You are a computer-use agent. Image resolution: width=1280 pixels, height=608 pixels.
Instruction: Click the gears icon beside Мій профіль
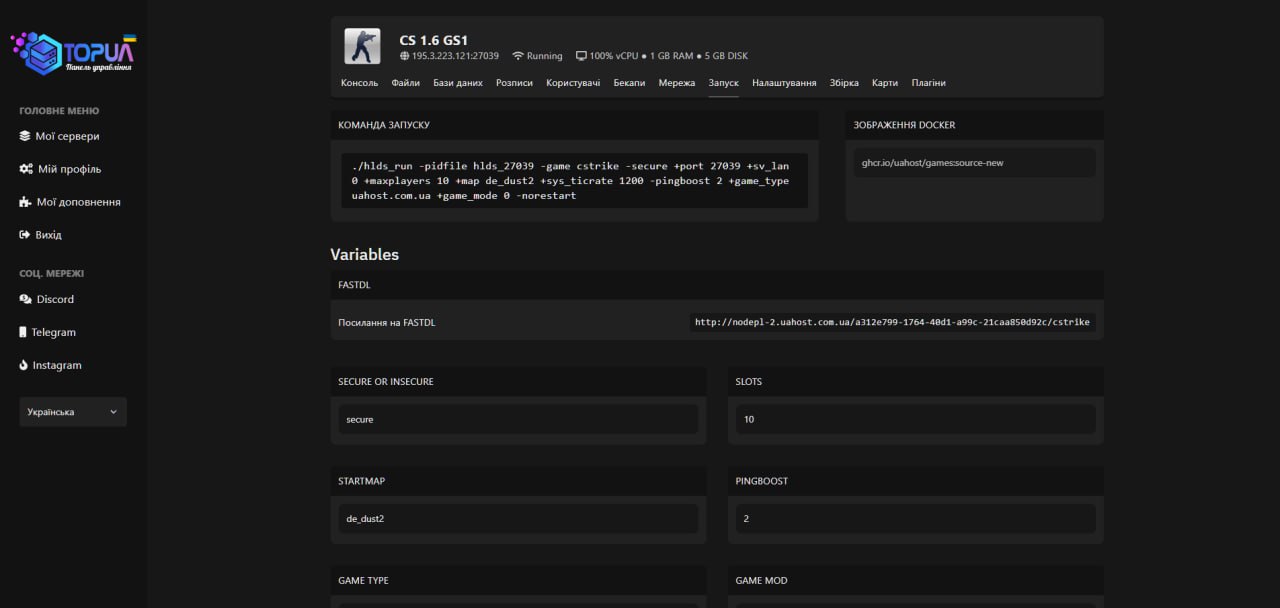(26, 169)
